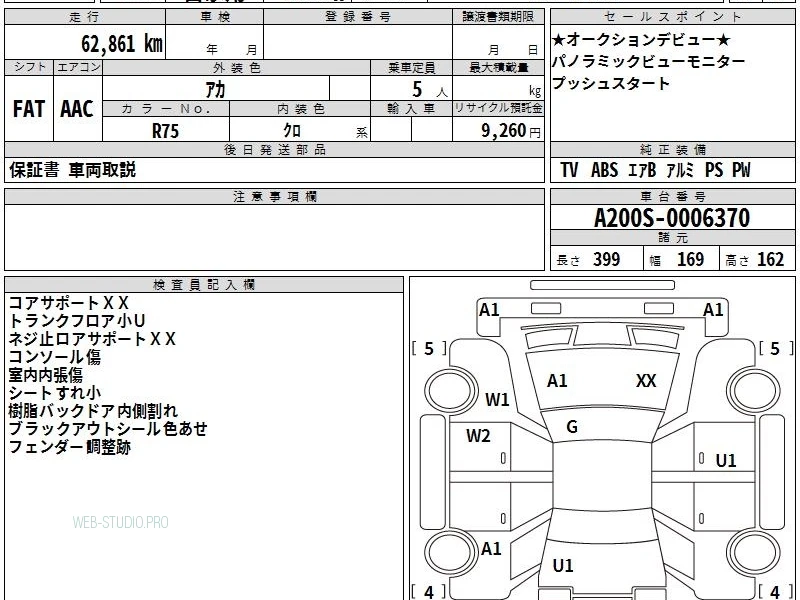Image resolution: width=800 pixels, height=600 pixels.
Task: Select the シートすれ小 note line
Action: (55, 393)
